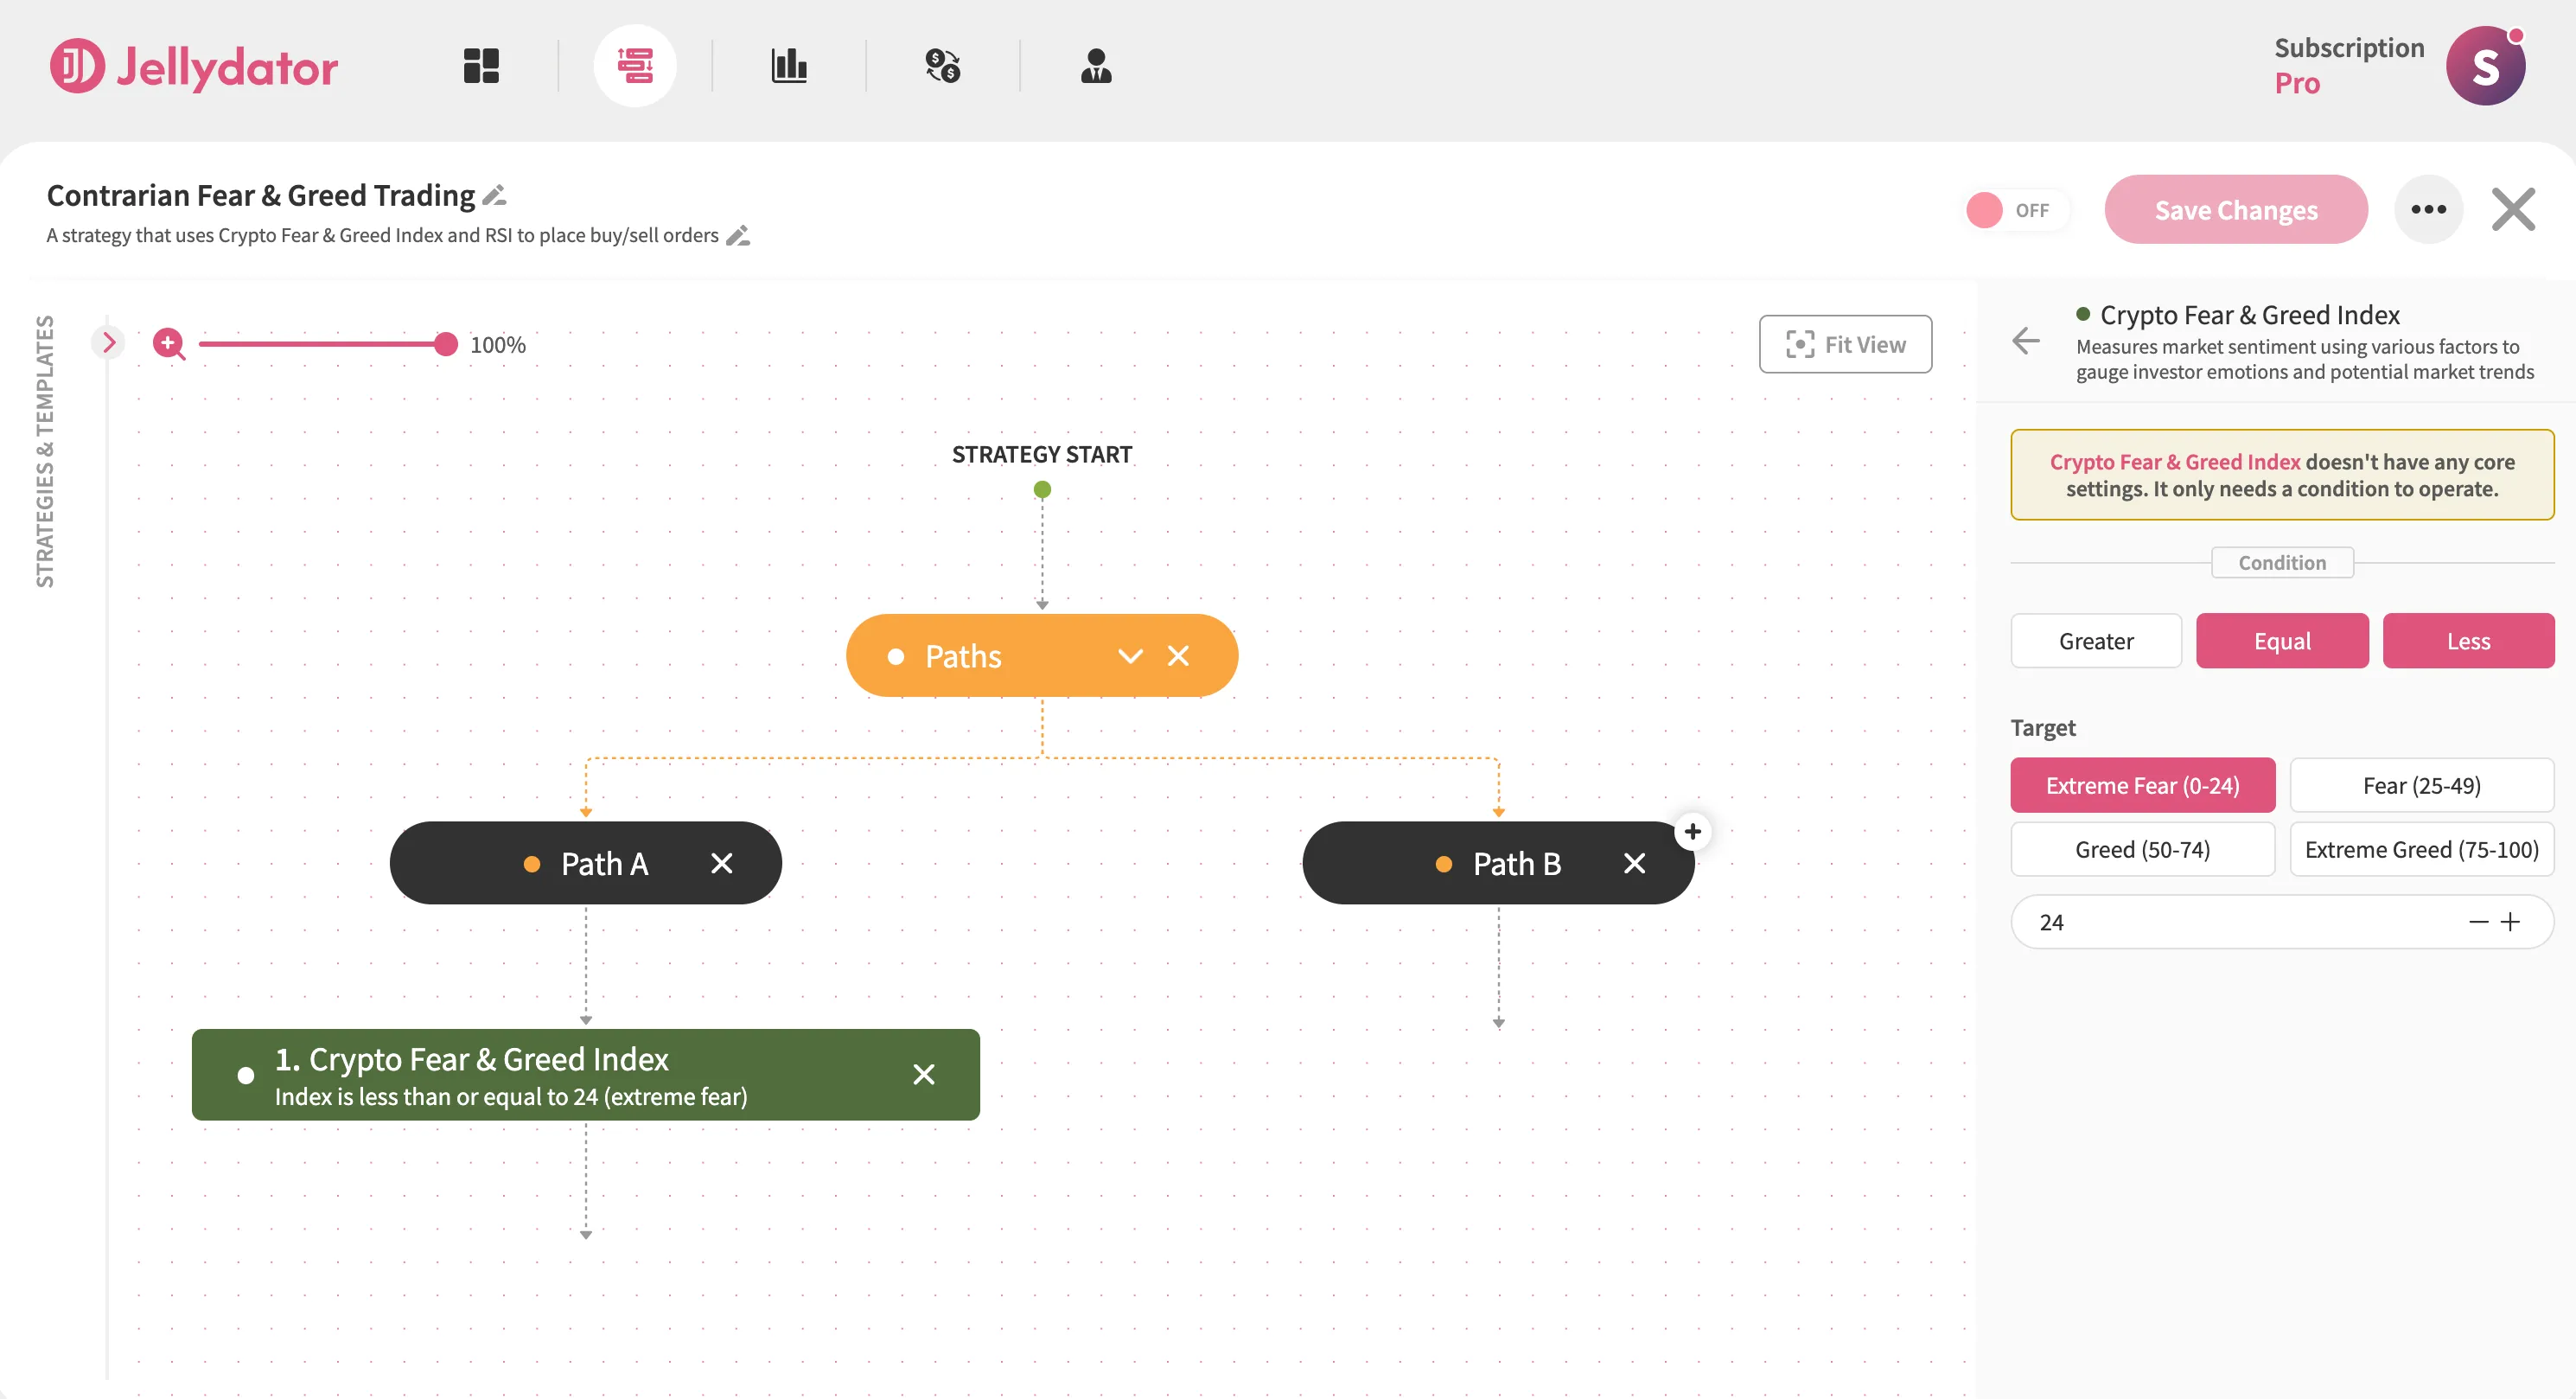This screenshot has width=2576, height=1399.
Task: Toggle the Less condition
Action: coord(2468,641)
